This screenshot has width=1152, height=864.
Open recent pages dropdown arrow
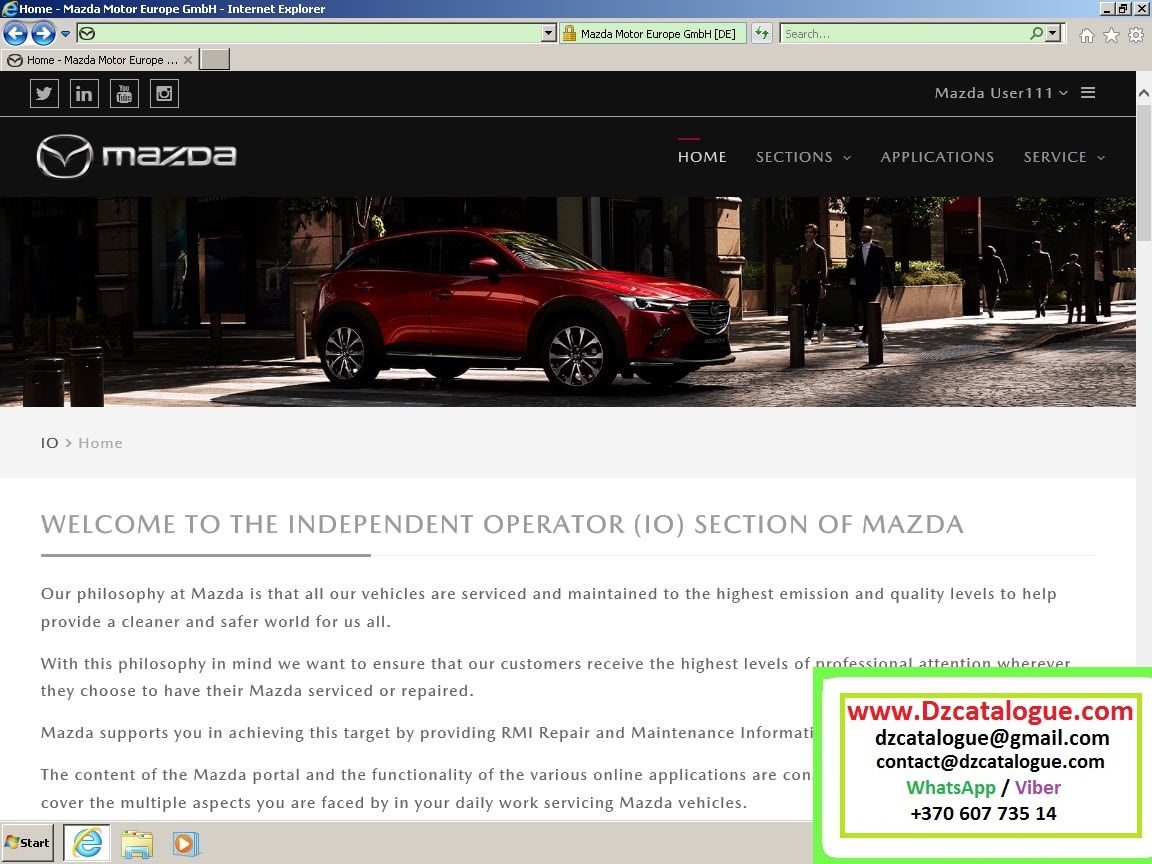[65, 33]
